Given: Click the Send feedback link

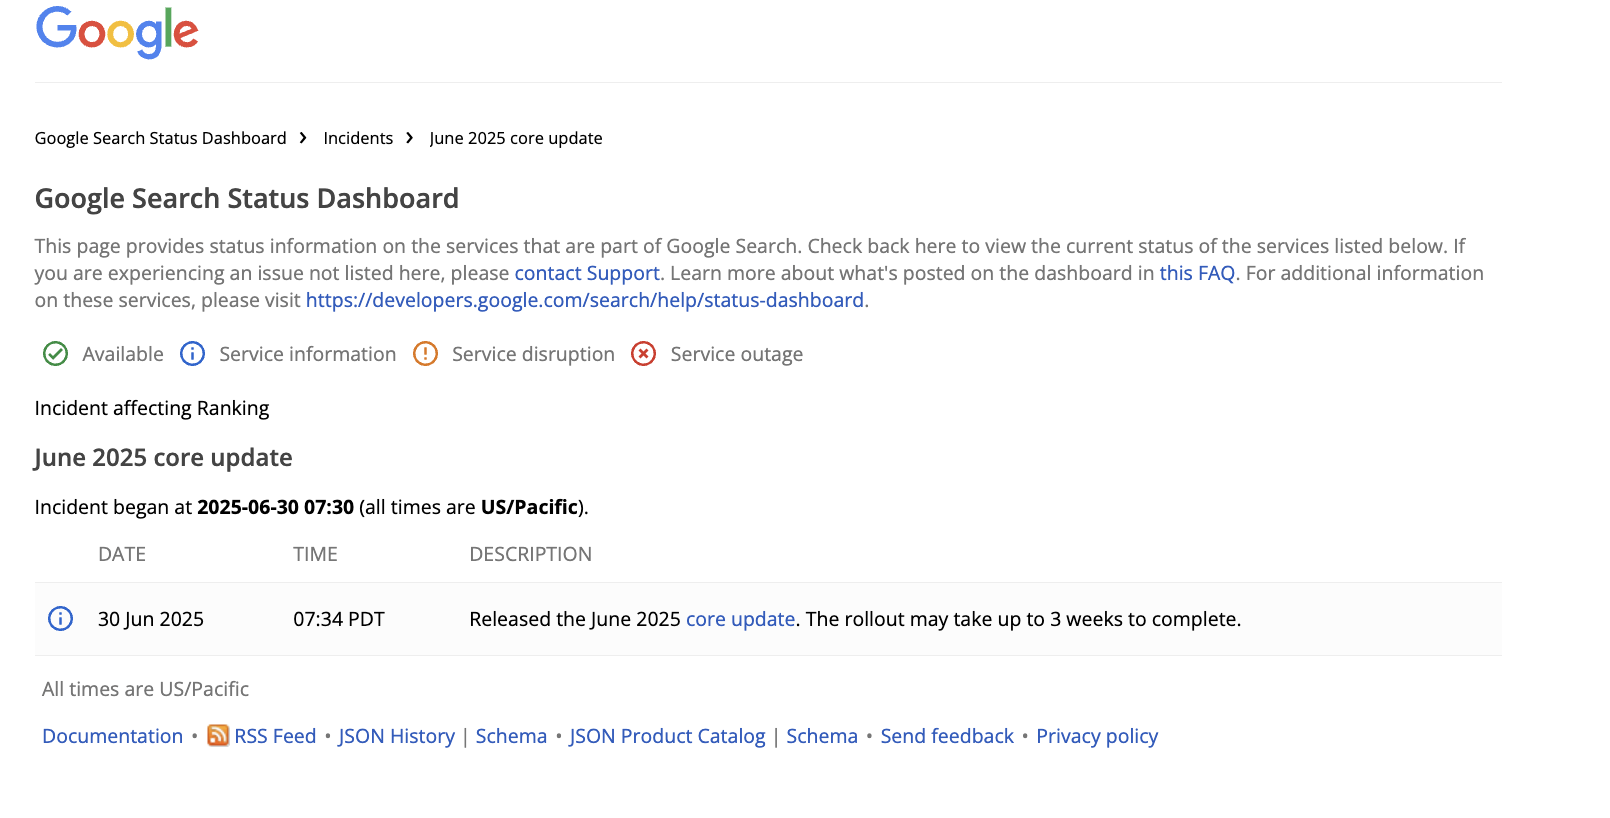Looking at the screenshot, I should (947, 736).
